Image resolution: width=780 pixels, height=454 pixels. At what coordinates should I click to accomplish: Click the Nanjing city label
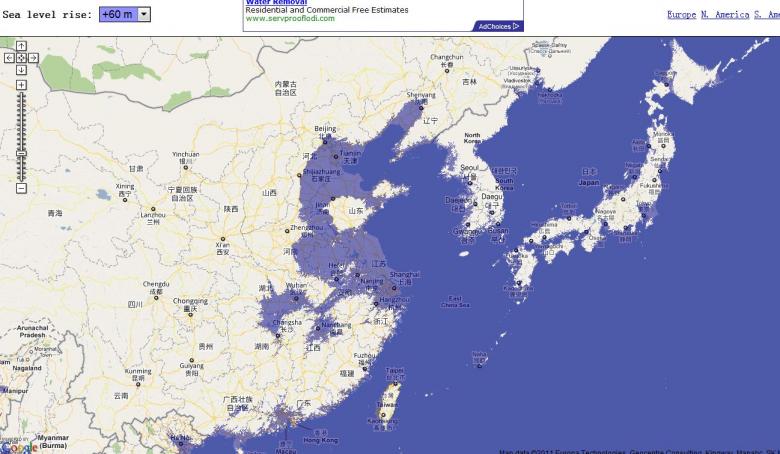coord(372,281)
